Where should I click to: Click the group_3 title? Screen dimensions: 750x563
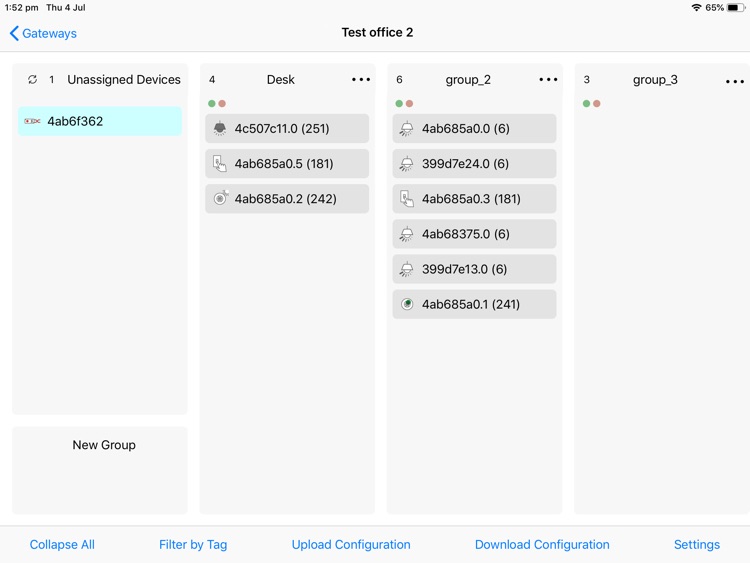click(x=655, y=79)
